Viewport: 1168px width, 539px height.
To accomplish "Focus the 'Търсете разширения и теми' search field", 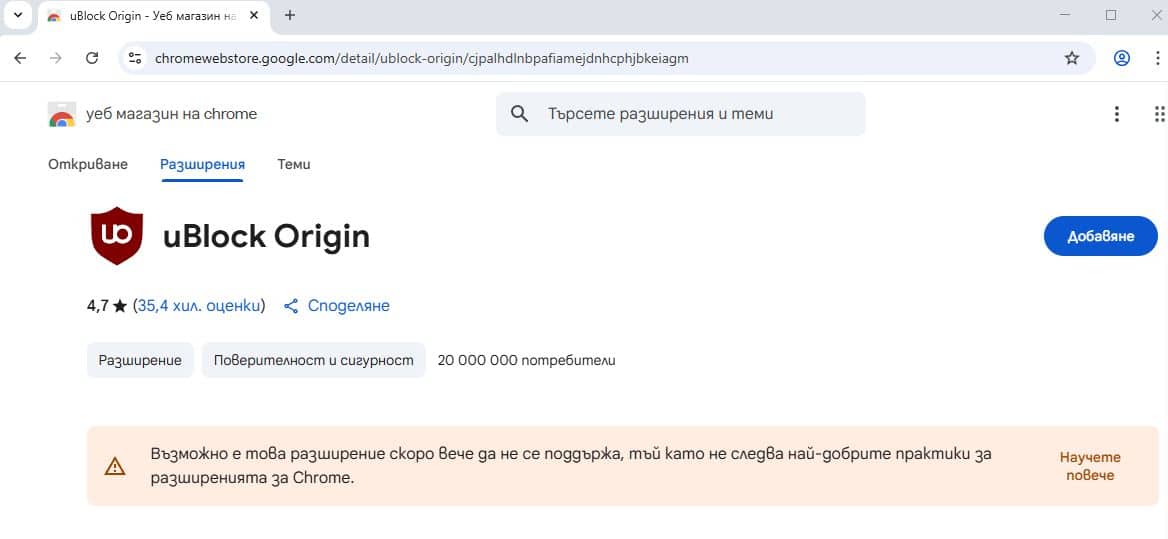I will tap(681, 114).
